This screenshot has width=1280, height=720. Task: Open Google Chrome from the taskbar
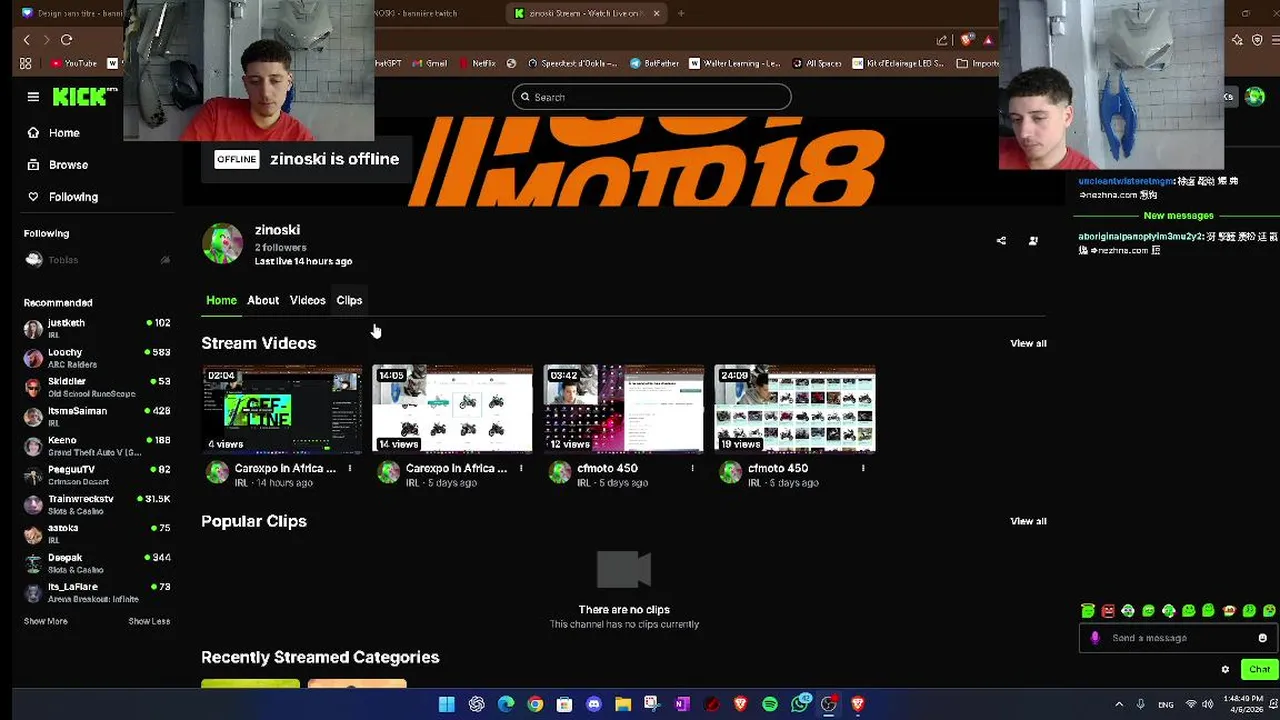coord(535,704)
